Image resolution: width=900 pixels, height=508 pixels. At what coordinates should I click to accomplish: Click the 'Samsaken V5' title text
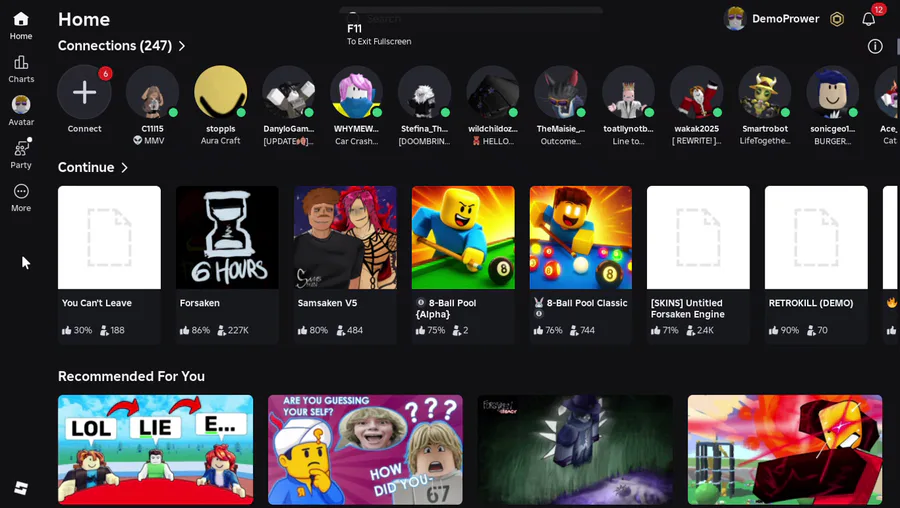[327, 303]
